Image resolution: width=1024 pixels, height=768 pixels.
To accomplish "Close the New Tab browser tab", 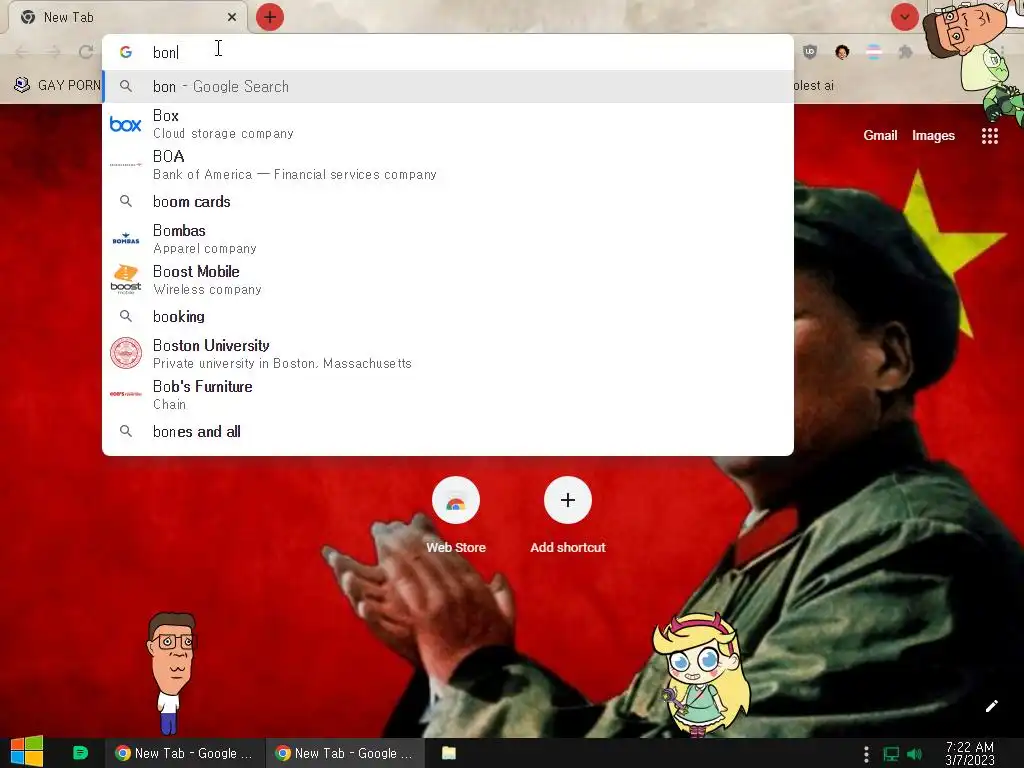I will coord(232,17).
